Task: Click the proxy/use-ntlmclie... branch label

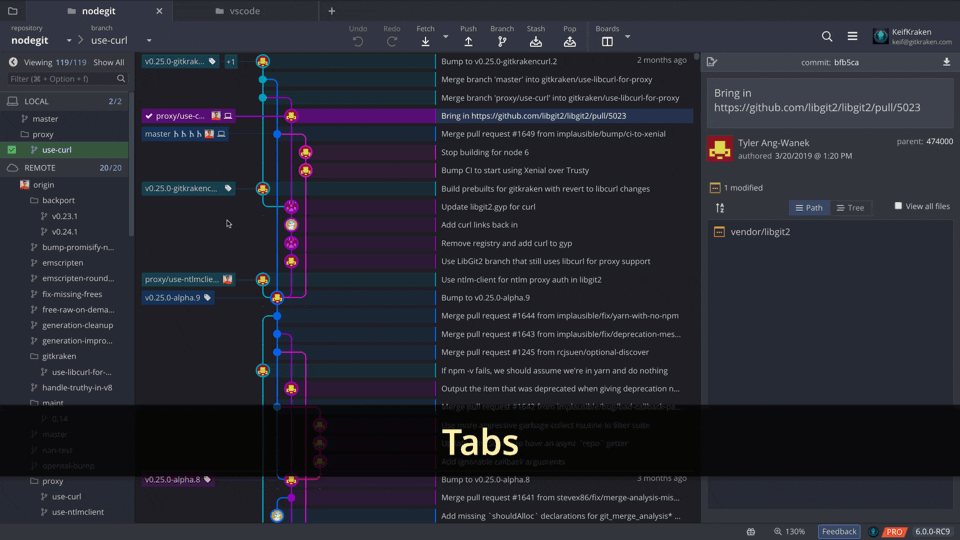Action: (188, 279)
